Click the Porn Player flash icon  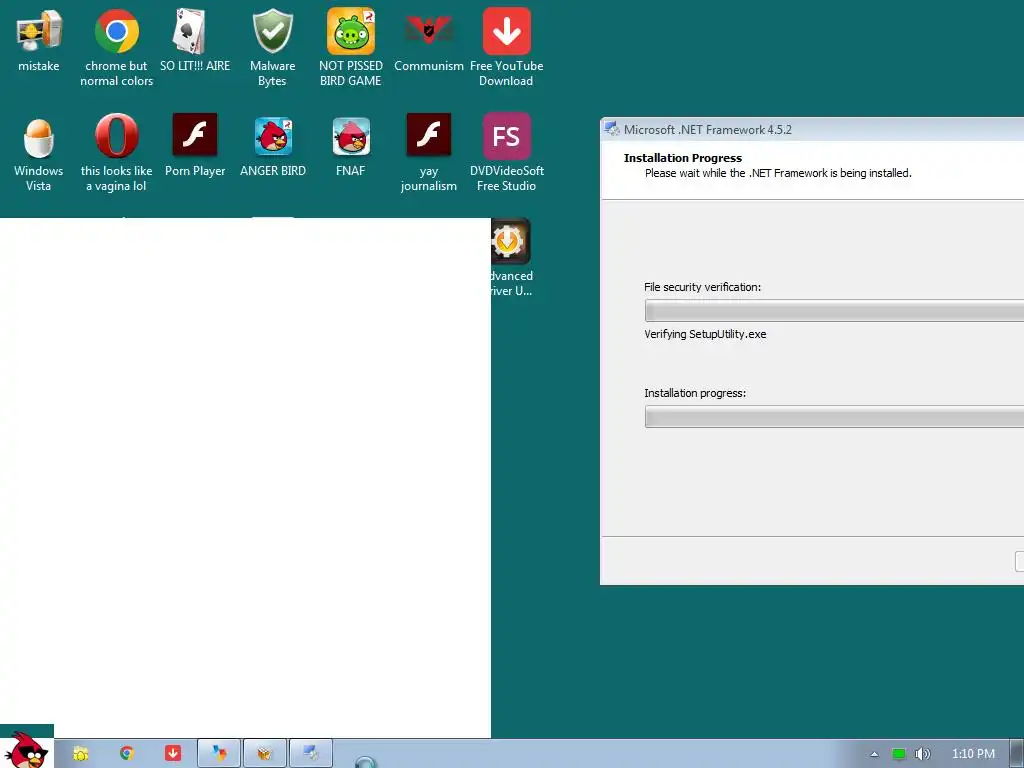[x=195, y=145]
